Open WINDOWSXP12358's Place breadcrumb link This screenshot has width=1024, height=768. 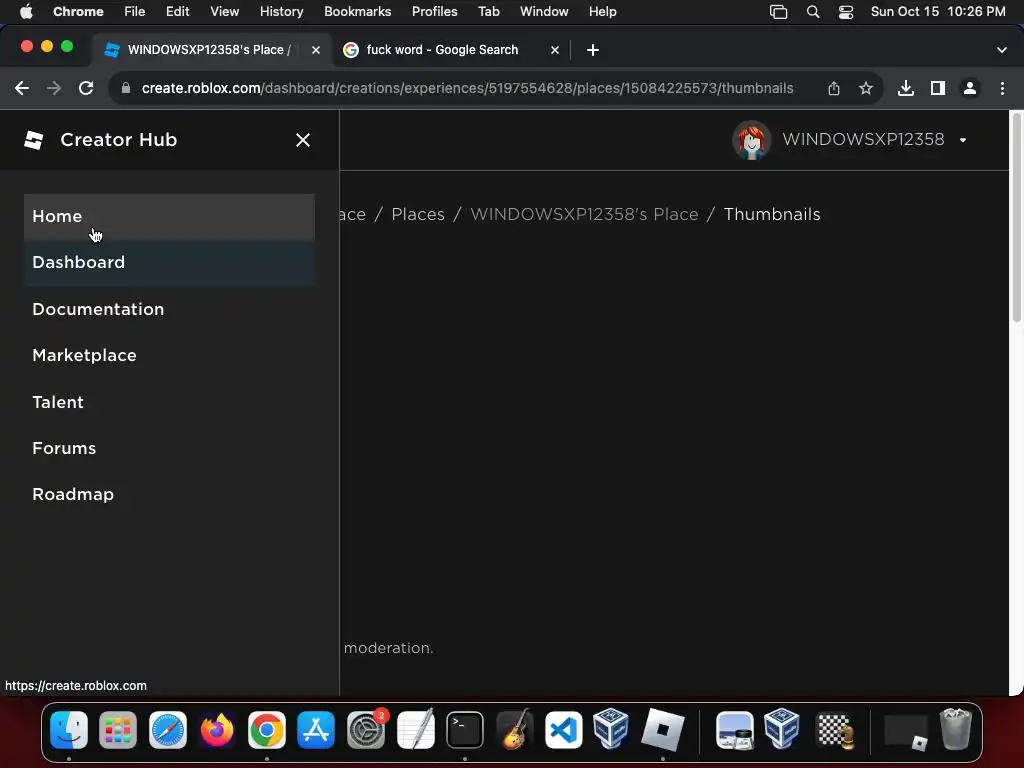584,214
